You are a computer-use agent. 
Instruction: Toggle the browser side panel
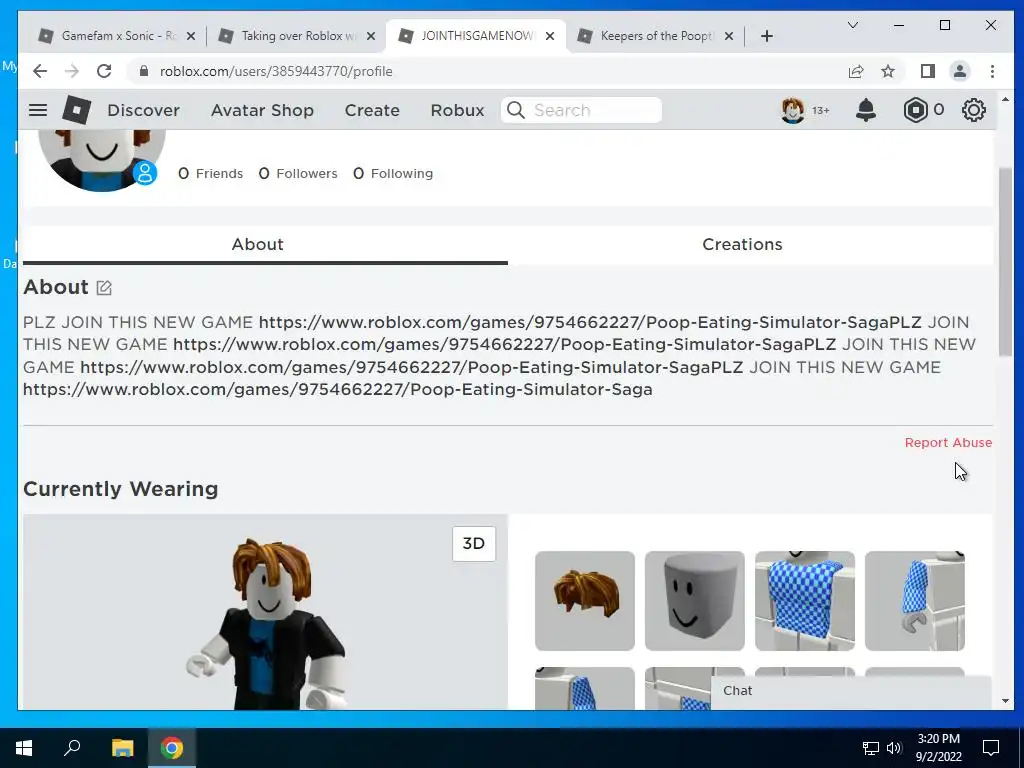(x=927, y=71)
